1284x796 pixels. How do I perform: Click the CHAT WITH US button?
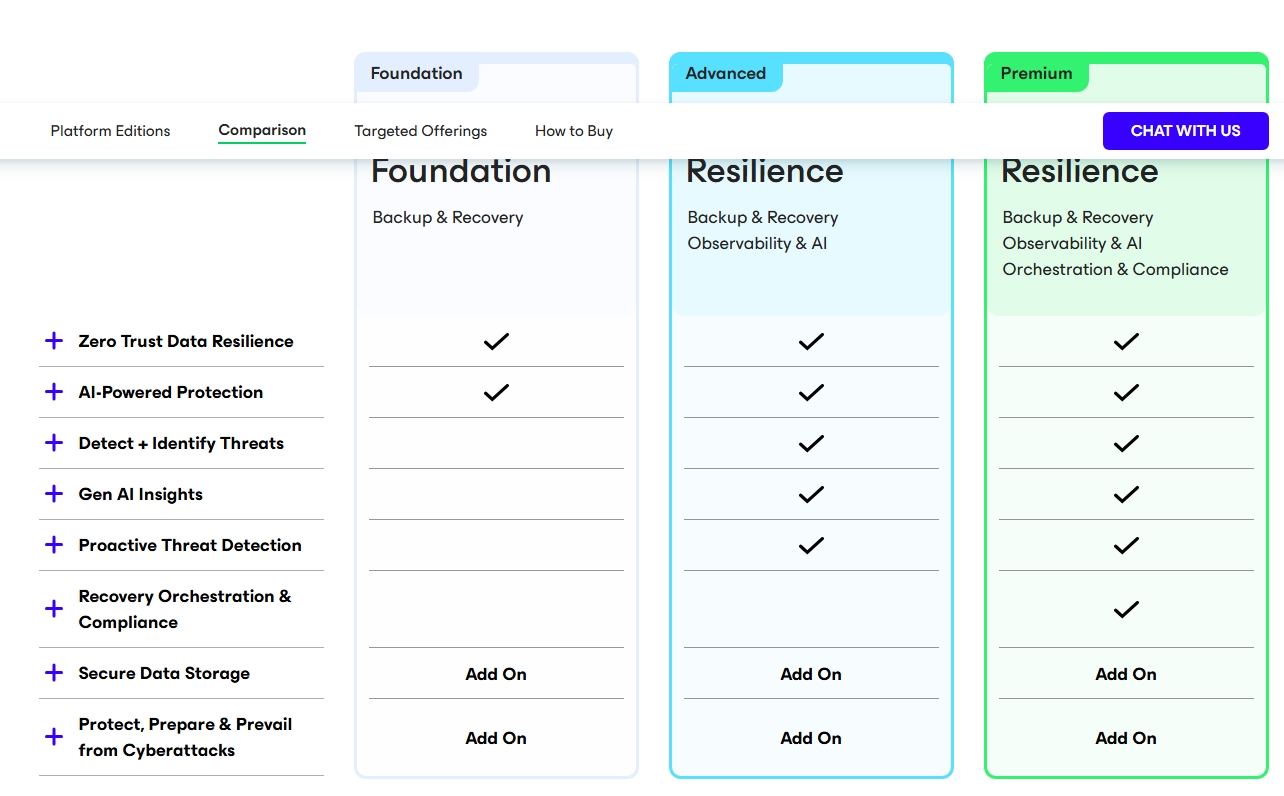(x=1186, y=131)
